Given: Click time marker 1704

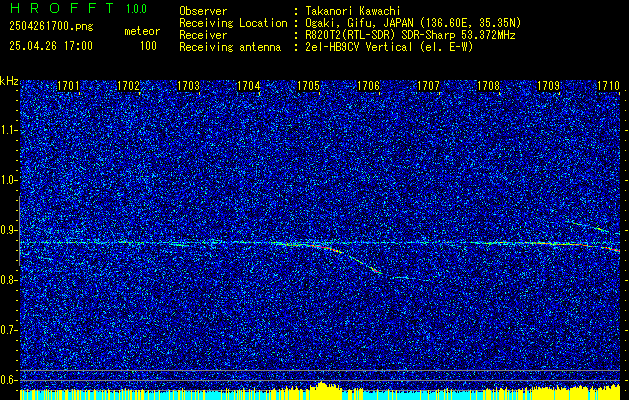Looking at the screenshot, I should 249,86.
